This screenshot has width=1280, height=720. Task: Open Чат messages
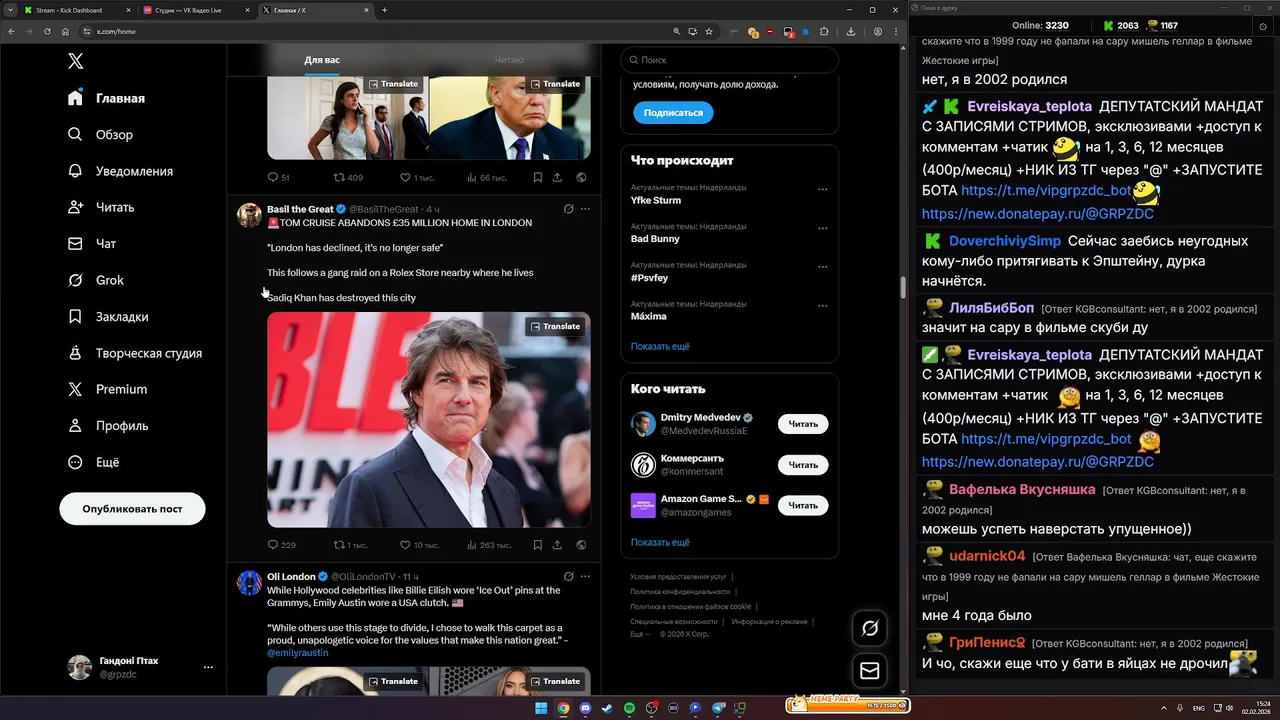point(92,243)
